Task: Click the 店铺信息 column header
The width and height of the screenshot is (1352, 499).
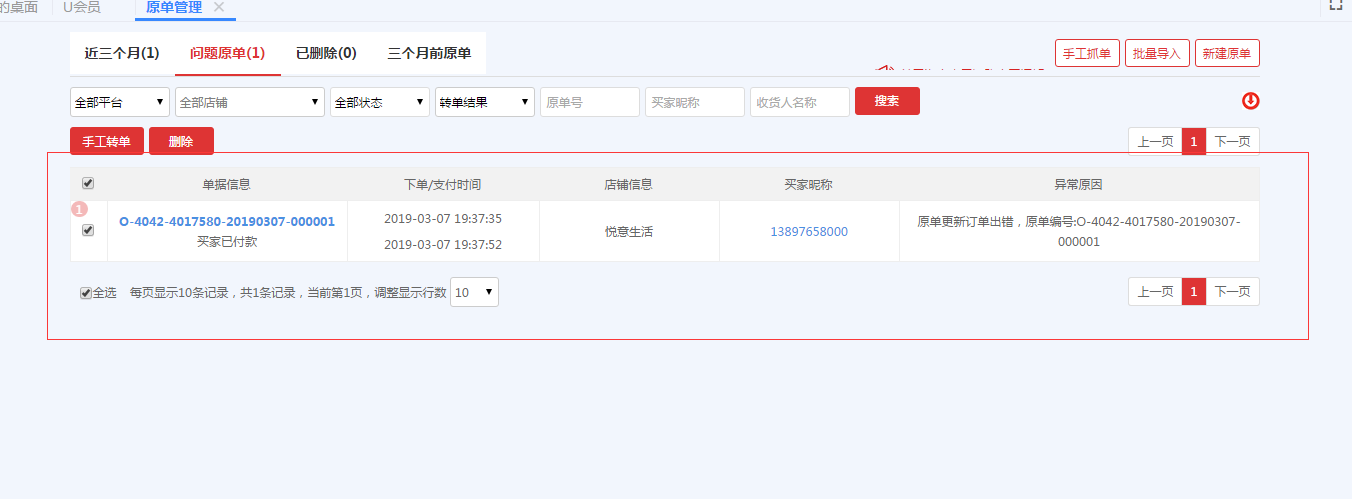Action: [x=629, y=185]
